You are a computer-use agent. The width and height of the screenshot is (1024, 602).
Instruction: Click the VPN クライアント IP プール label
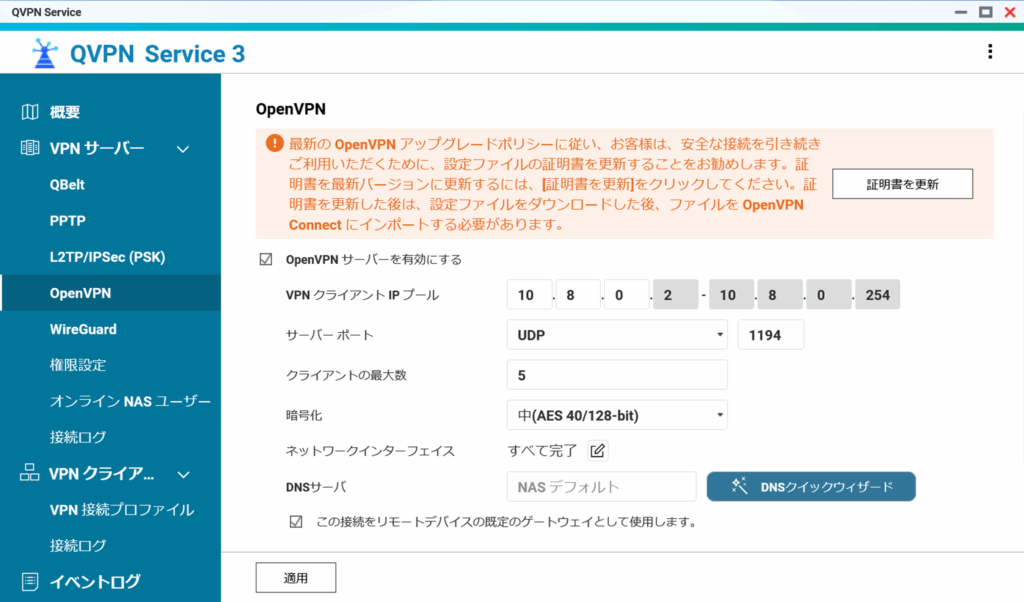coord(362,295)
